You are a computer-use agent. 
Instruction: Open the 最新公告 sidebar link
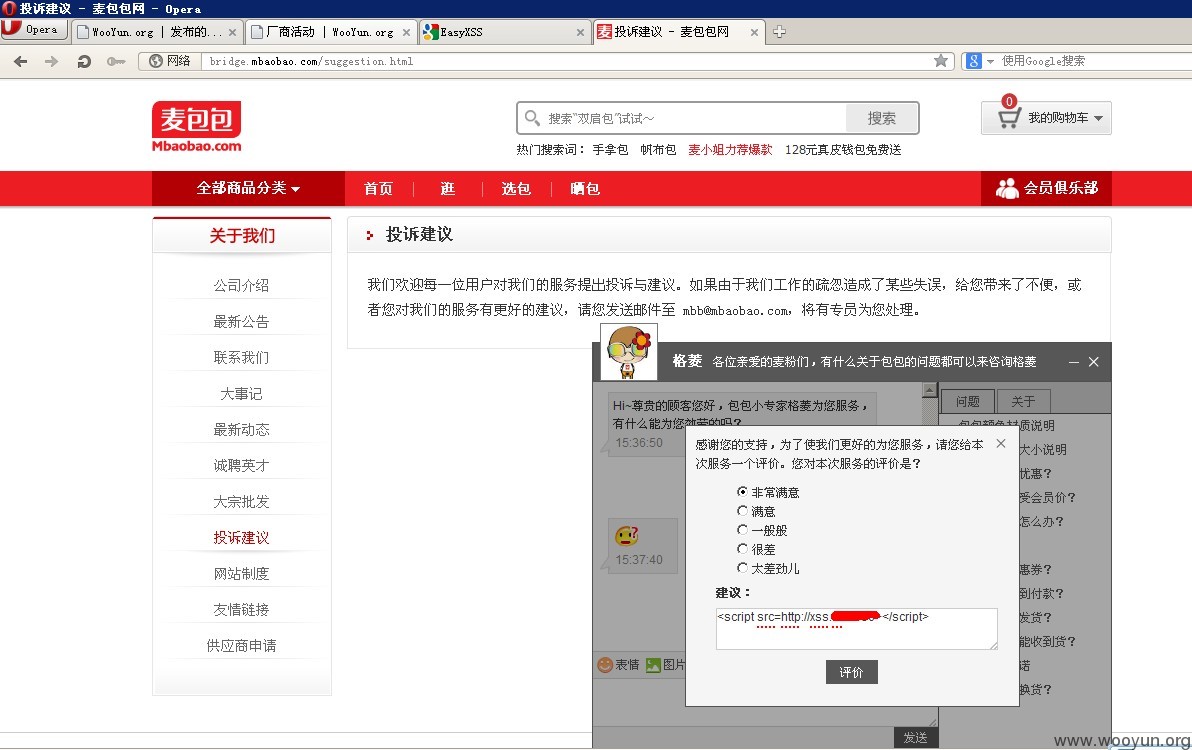[241, 321]
